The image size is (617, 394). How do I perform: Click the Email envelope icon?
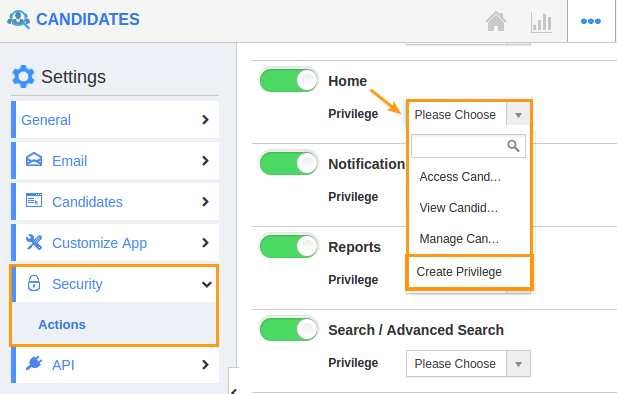point(34,160)
